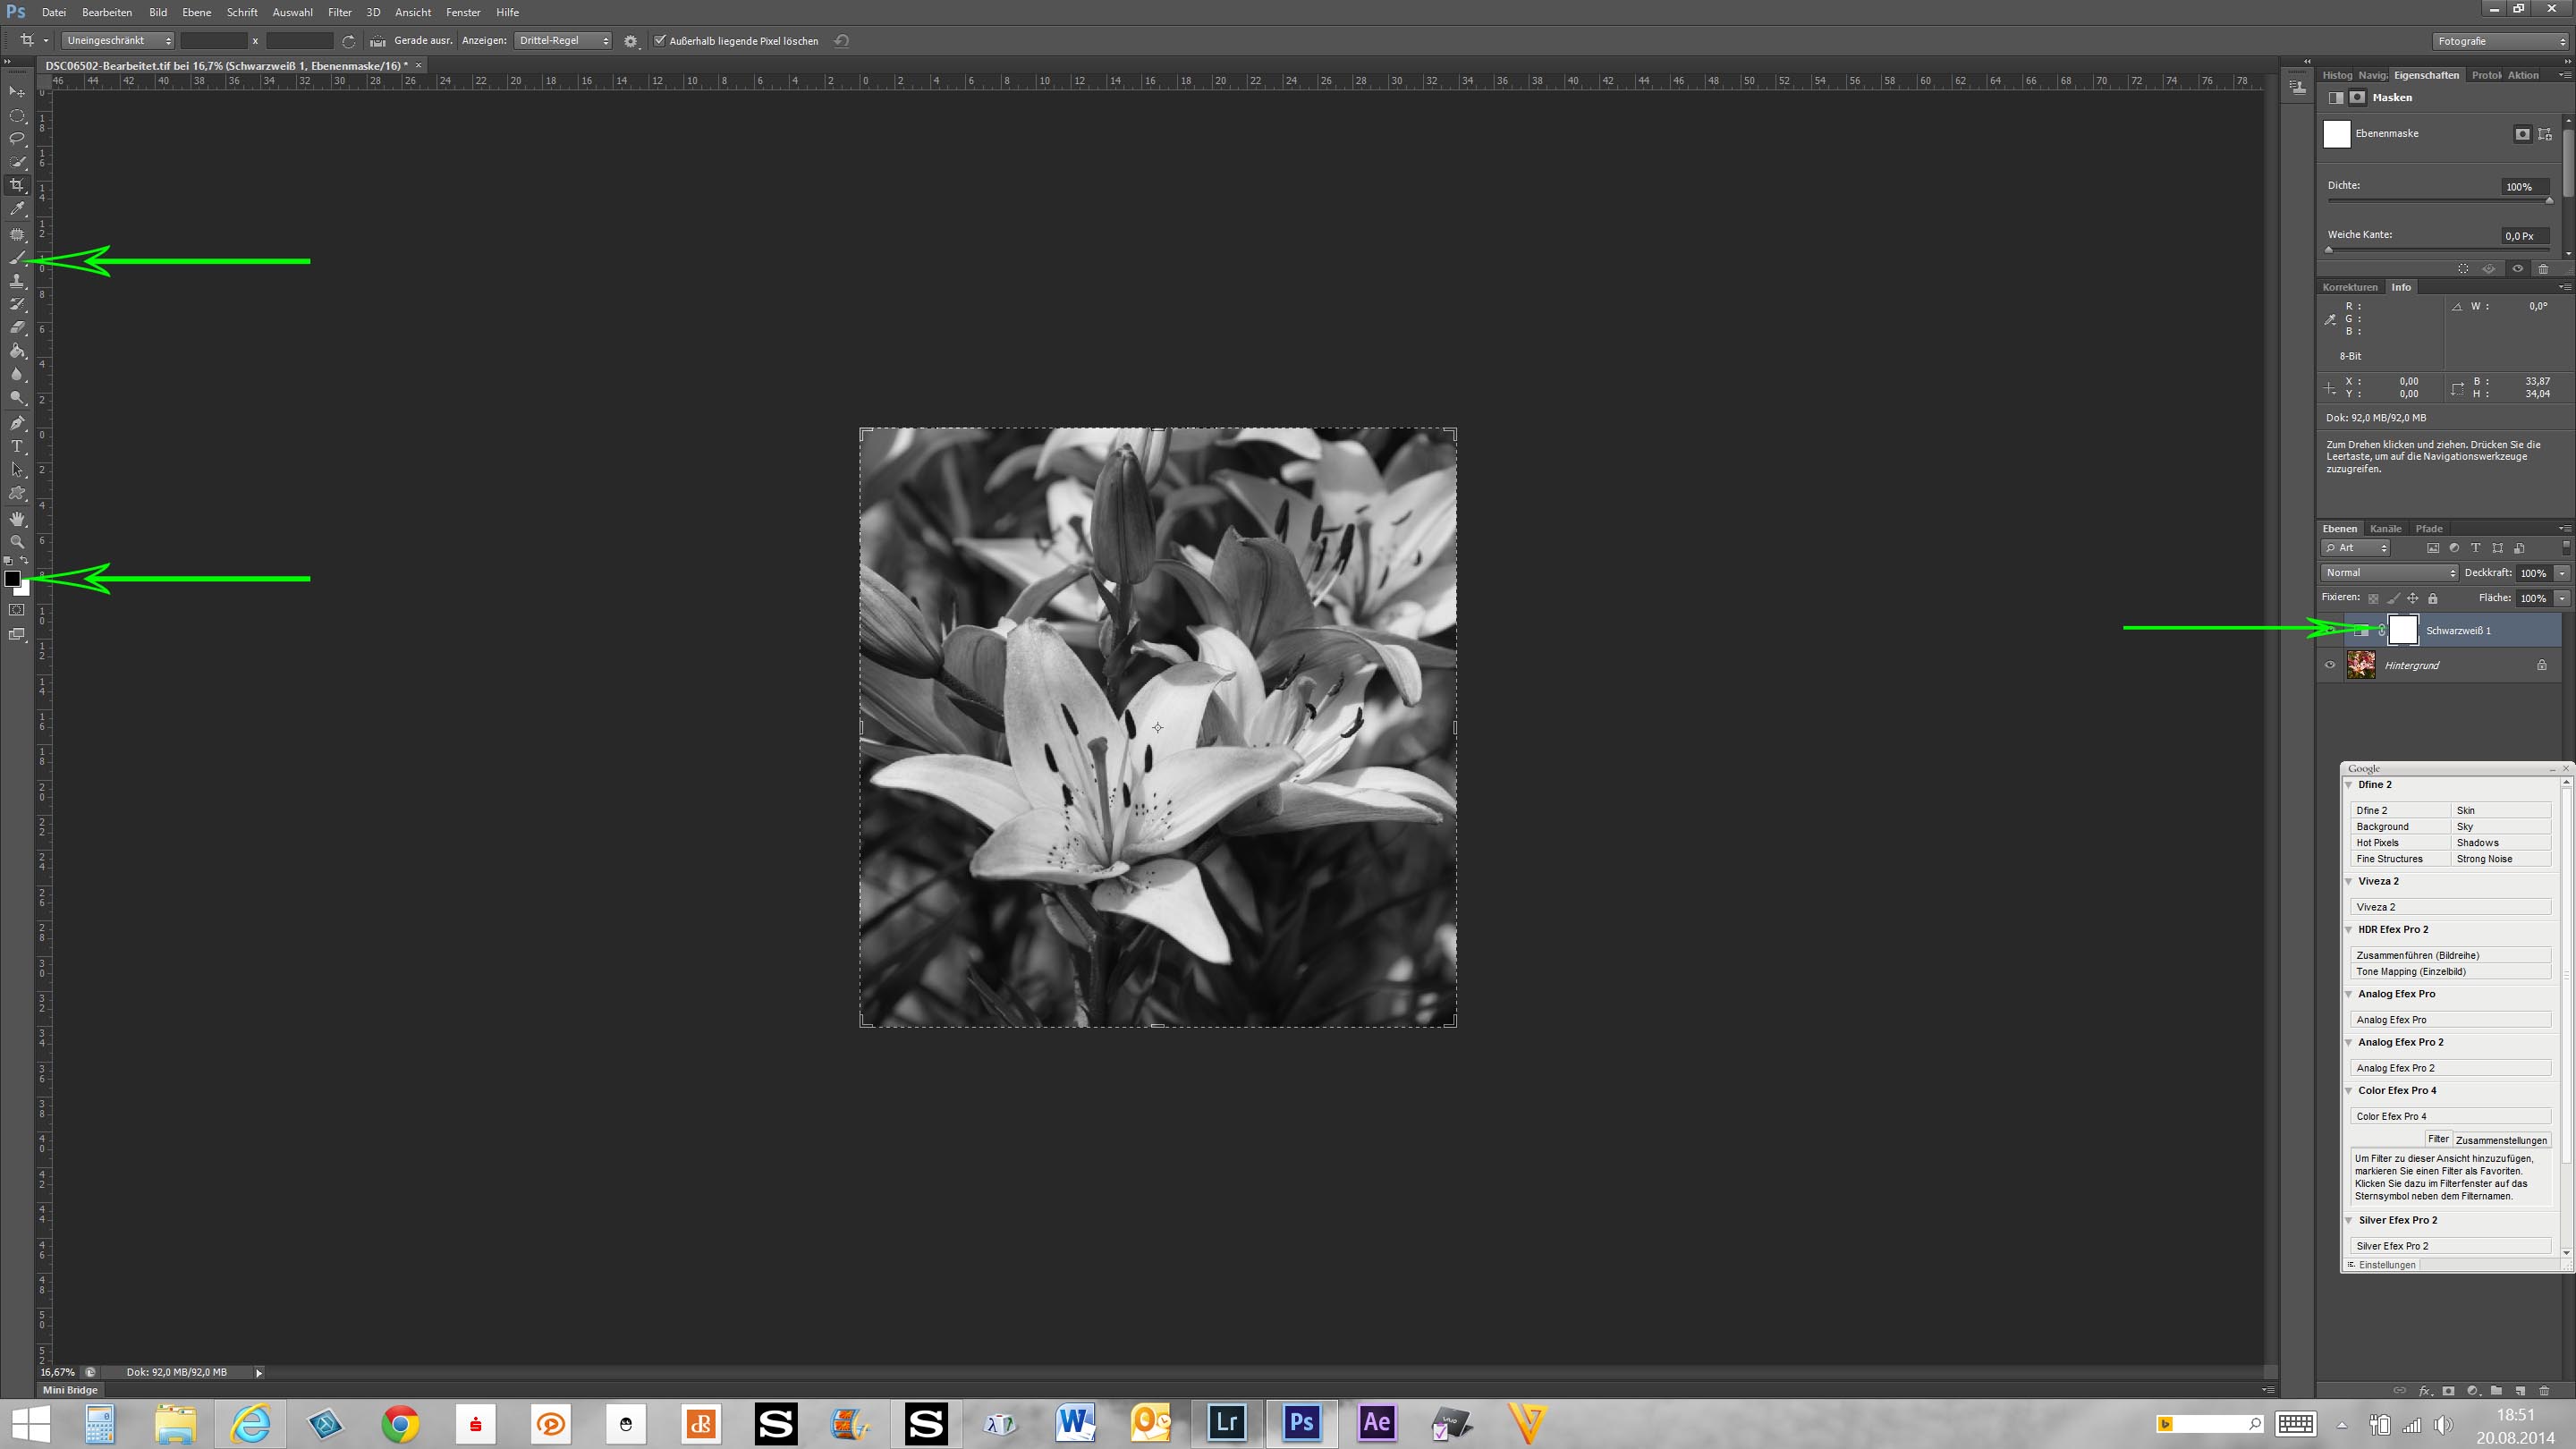Toggle visibility of Hintergrund layer

tap(2330, 665)
